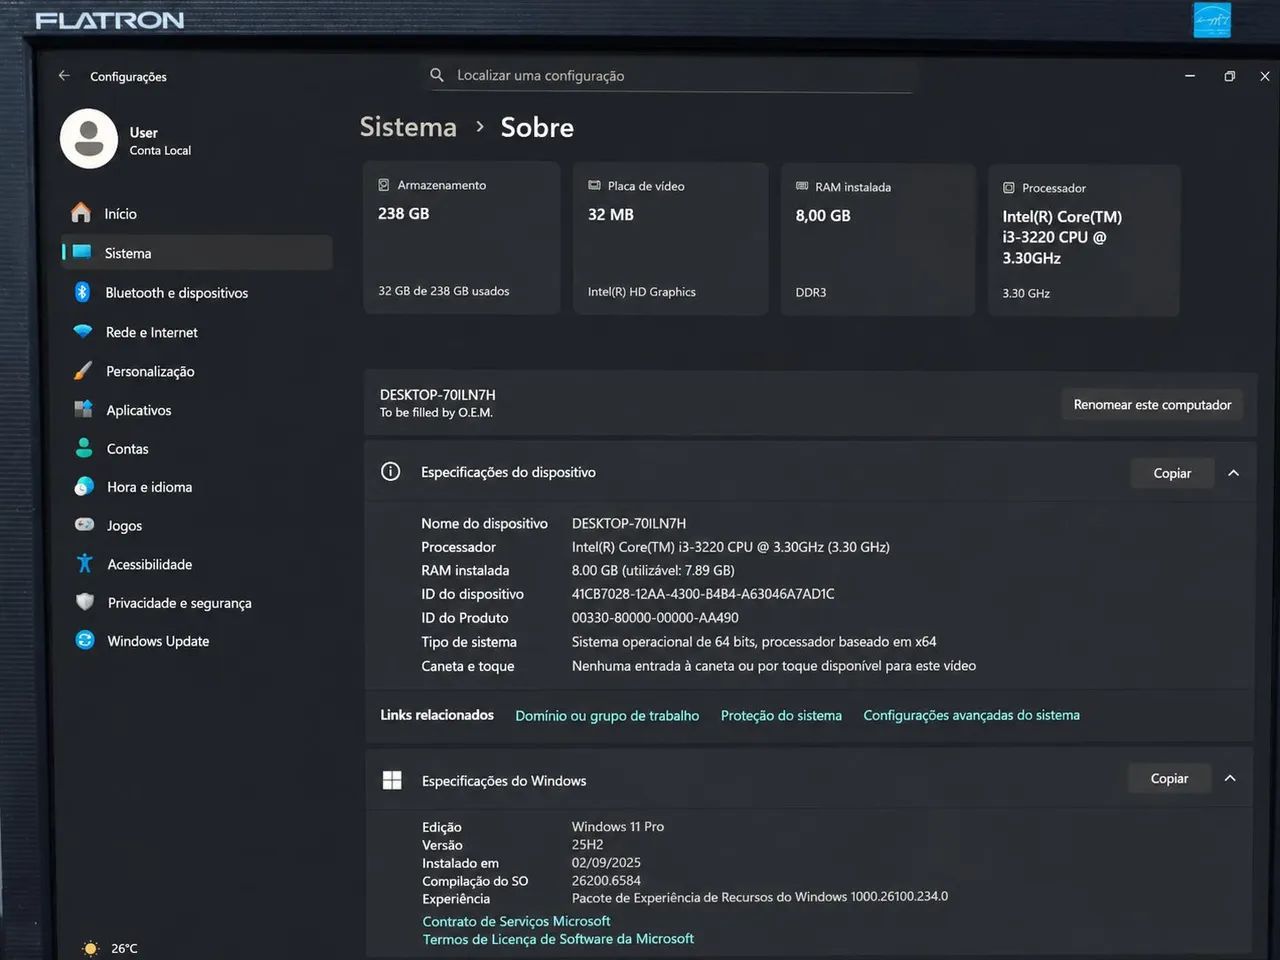
Task: Click the back arrow next to Configurações
Action: [x=64, y=75]
